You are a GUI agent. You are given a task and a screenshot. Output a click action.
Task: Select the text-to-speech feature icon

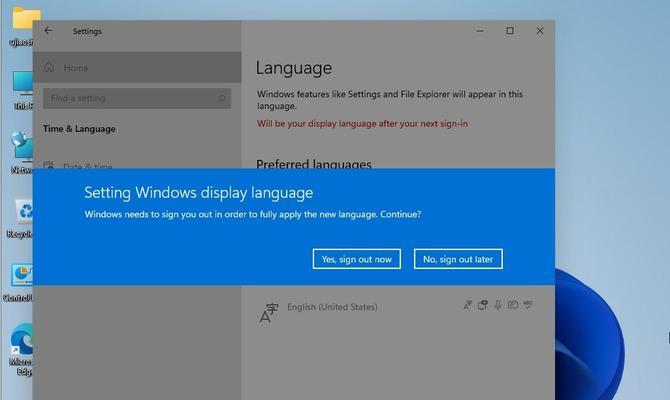[483, 305]
